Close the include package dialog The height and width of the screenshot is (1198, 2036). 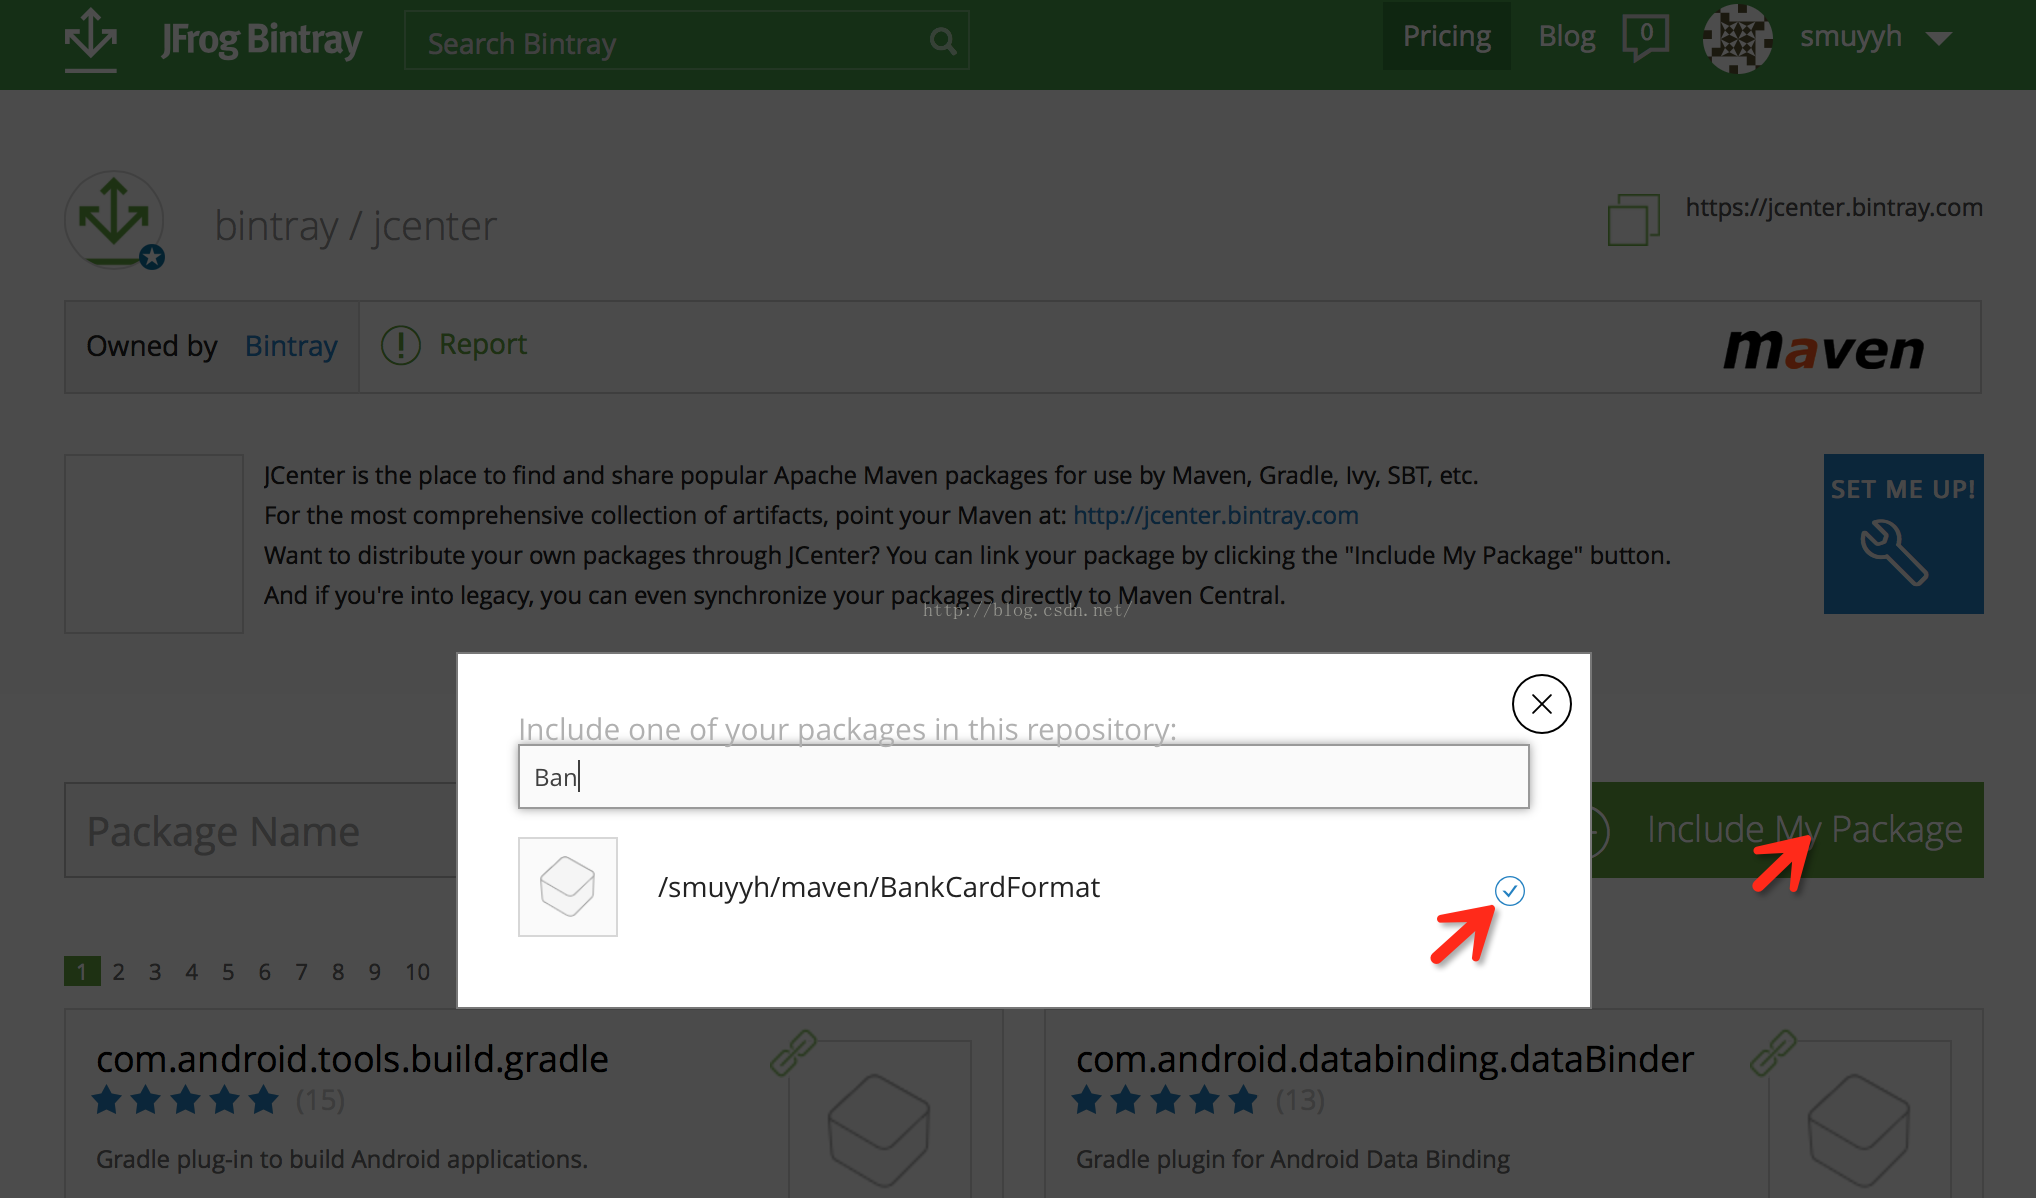click(x=1541, y=704)
